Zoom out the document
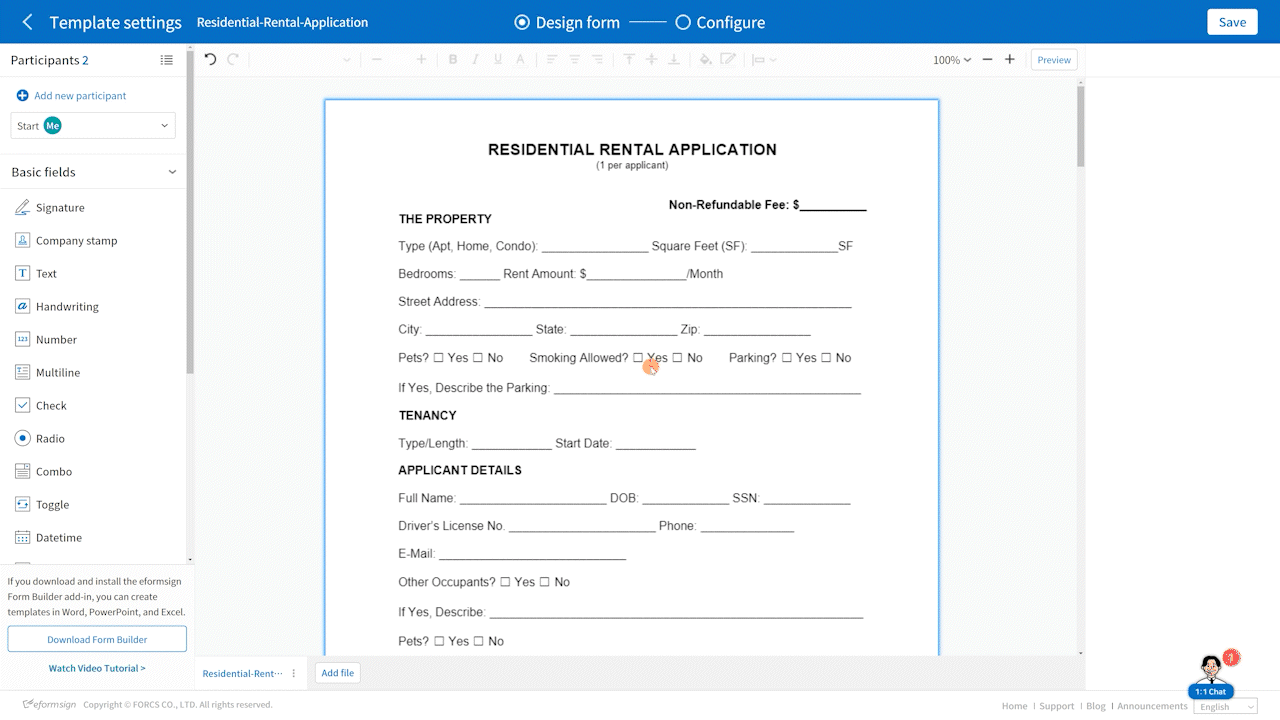Screen dimensions: 1280x720 987,60
